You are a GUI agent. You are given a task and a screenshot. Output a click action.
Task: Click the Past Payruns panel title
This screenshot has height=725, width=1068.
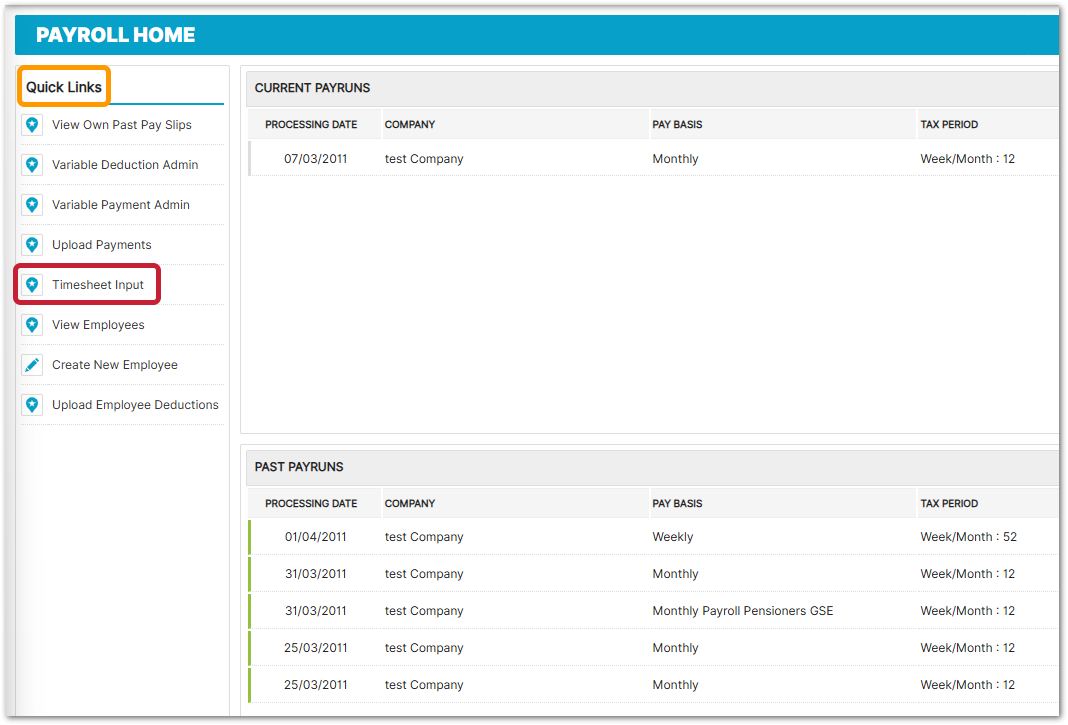299,467
